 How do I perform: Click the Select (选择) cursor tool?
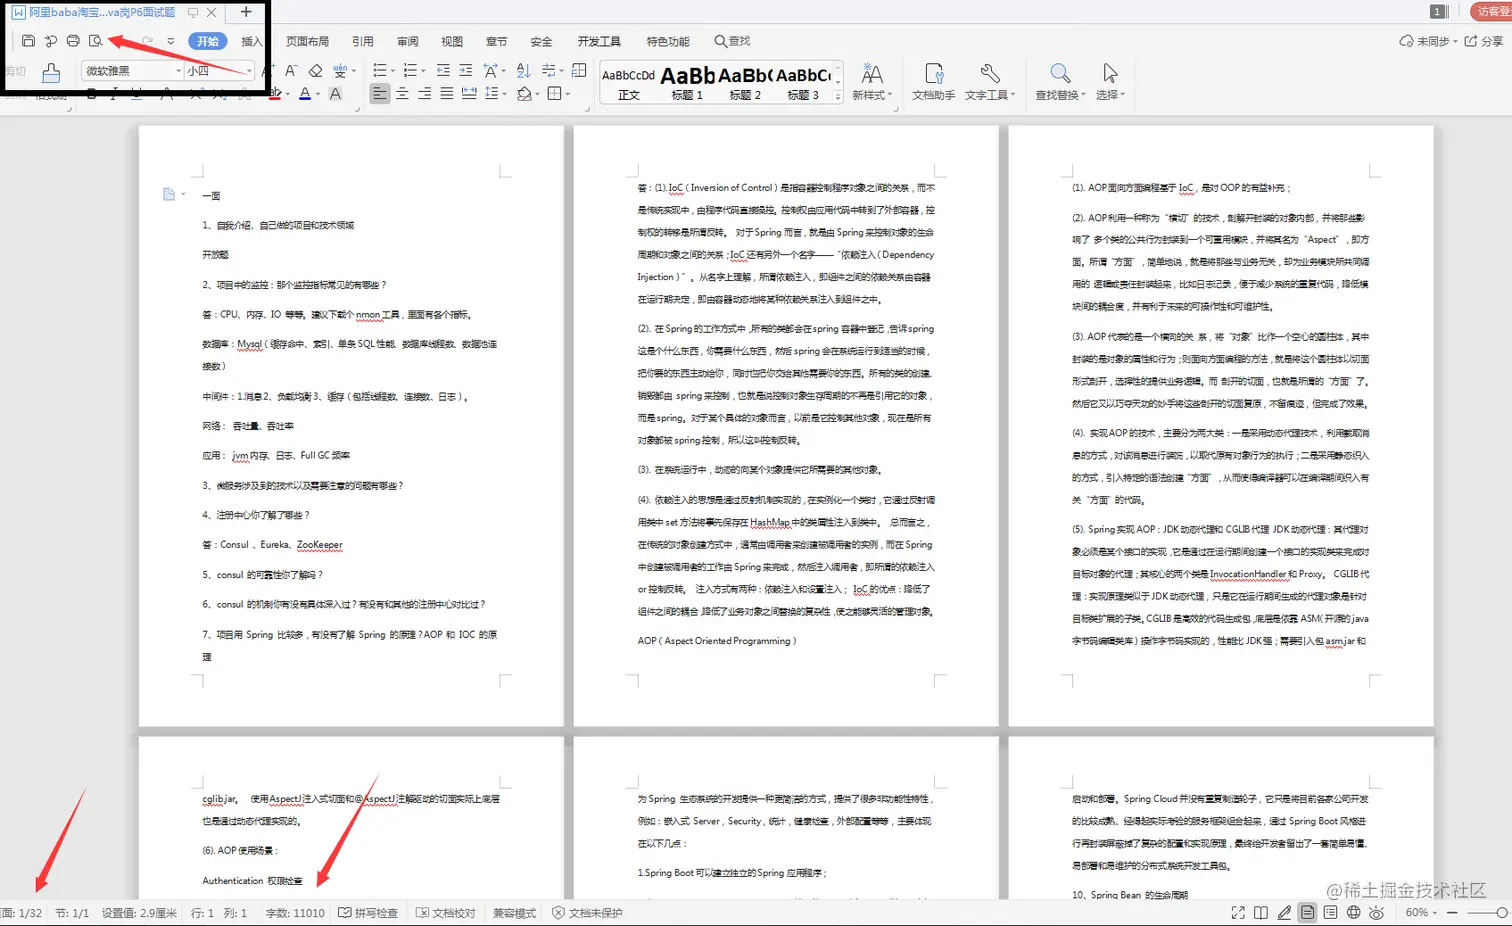tap(1110, 81)
